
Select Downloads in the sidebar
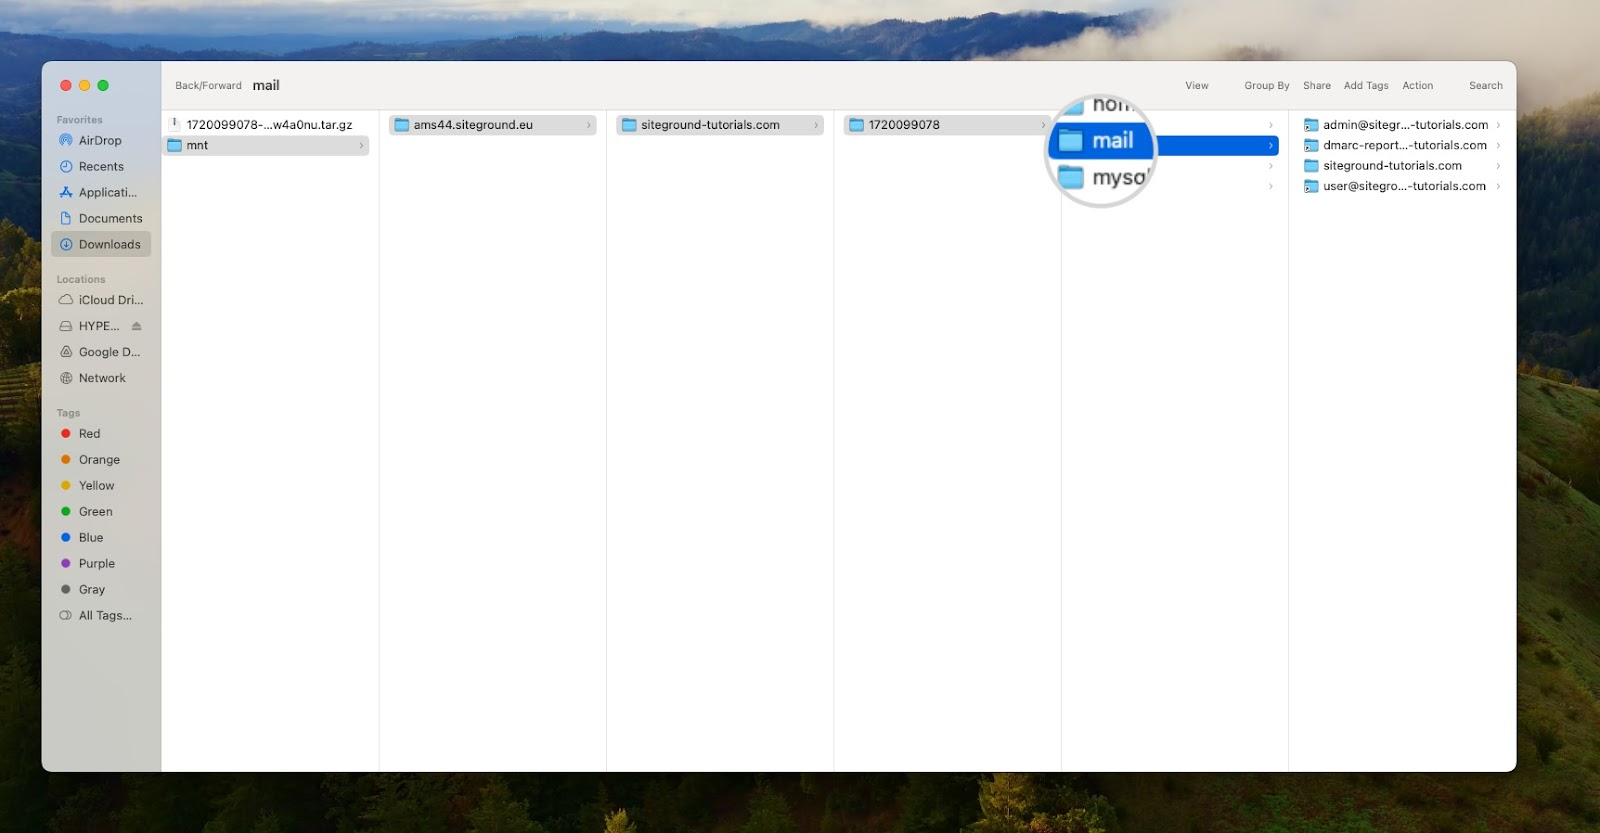100,245
